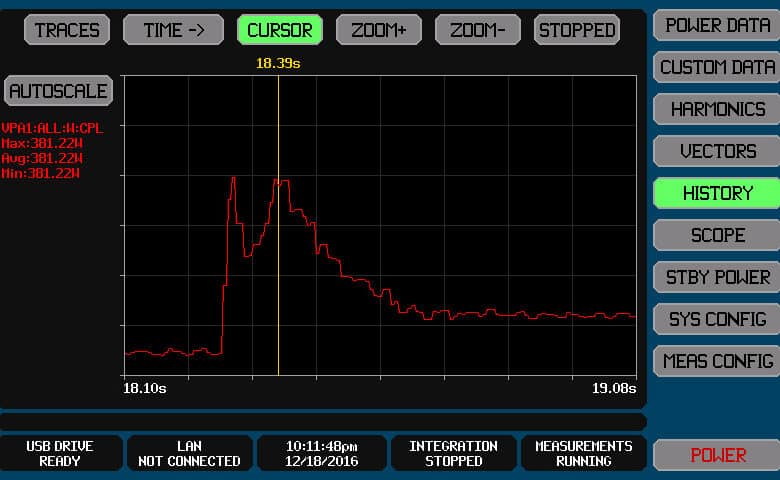Select the 19.08s end time label
This screenshot has width=780, height=480.
614,388
